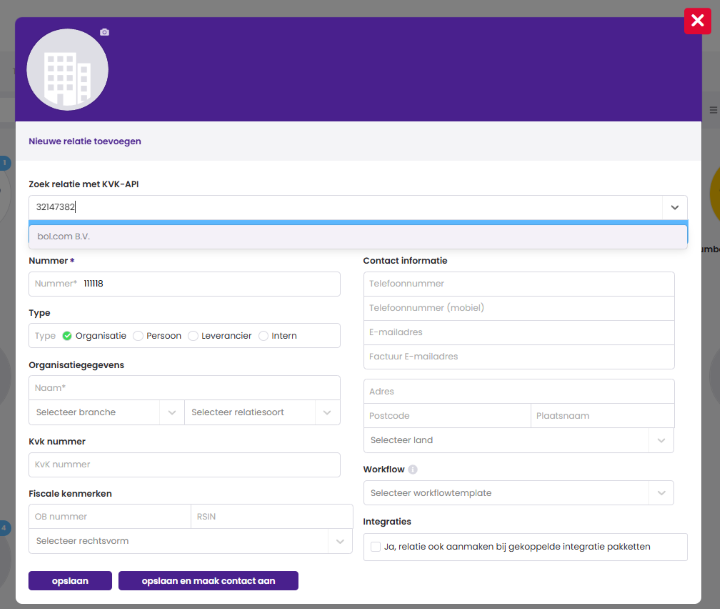Expand the Selecteer land dropdown
The image size is (720, 609).
(x=660, y=440)
